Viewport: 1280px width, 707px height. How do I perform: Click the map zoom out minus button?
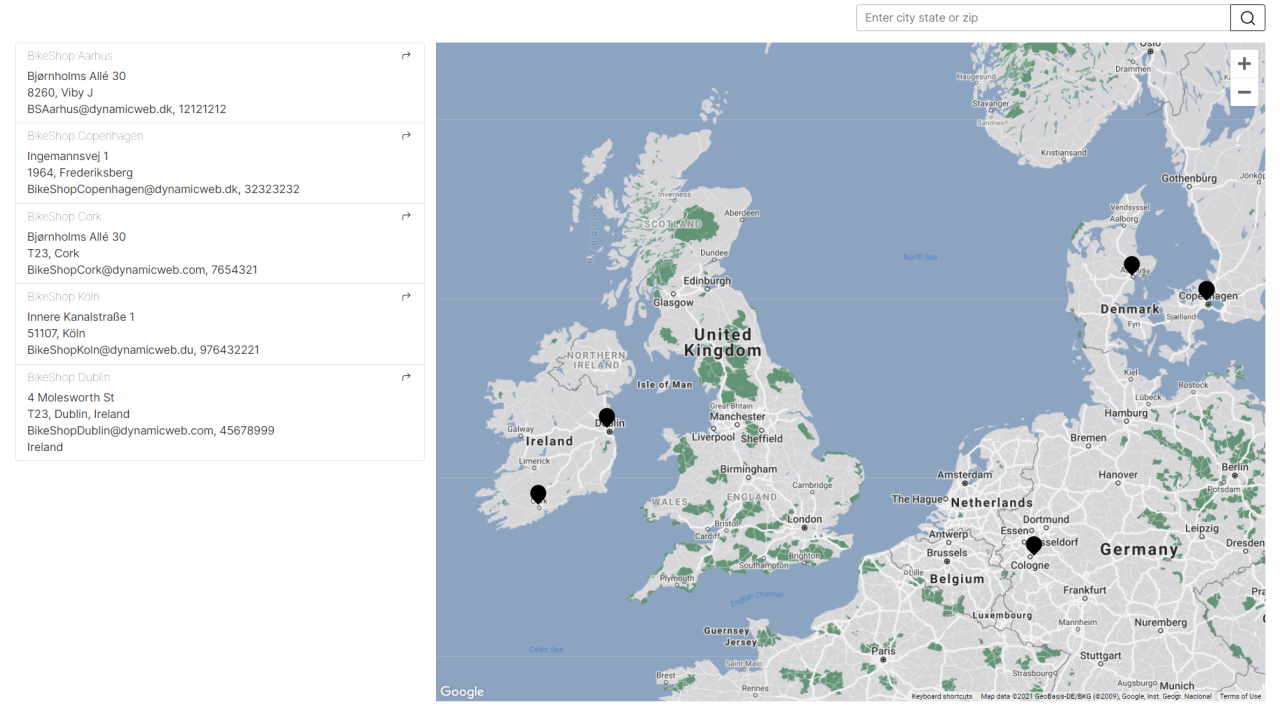pyautogui.click(x=1244, y=92)
